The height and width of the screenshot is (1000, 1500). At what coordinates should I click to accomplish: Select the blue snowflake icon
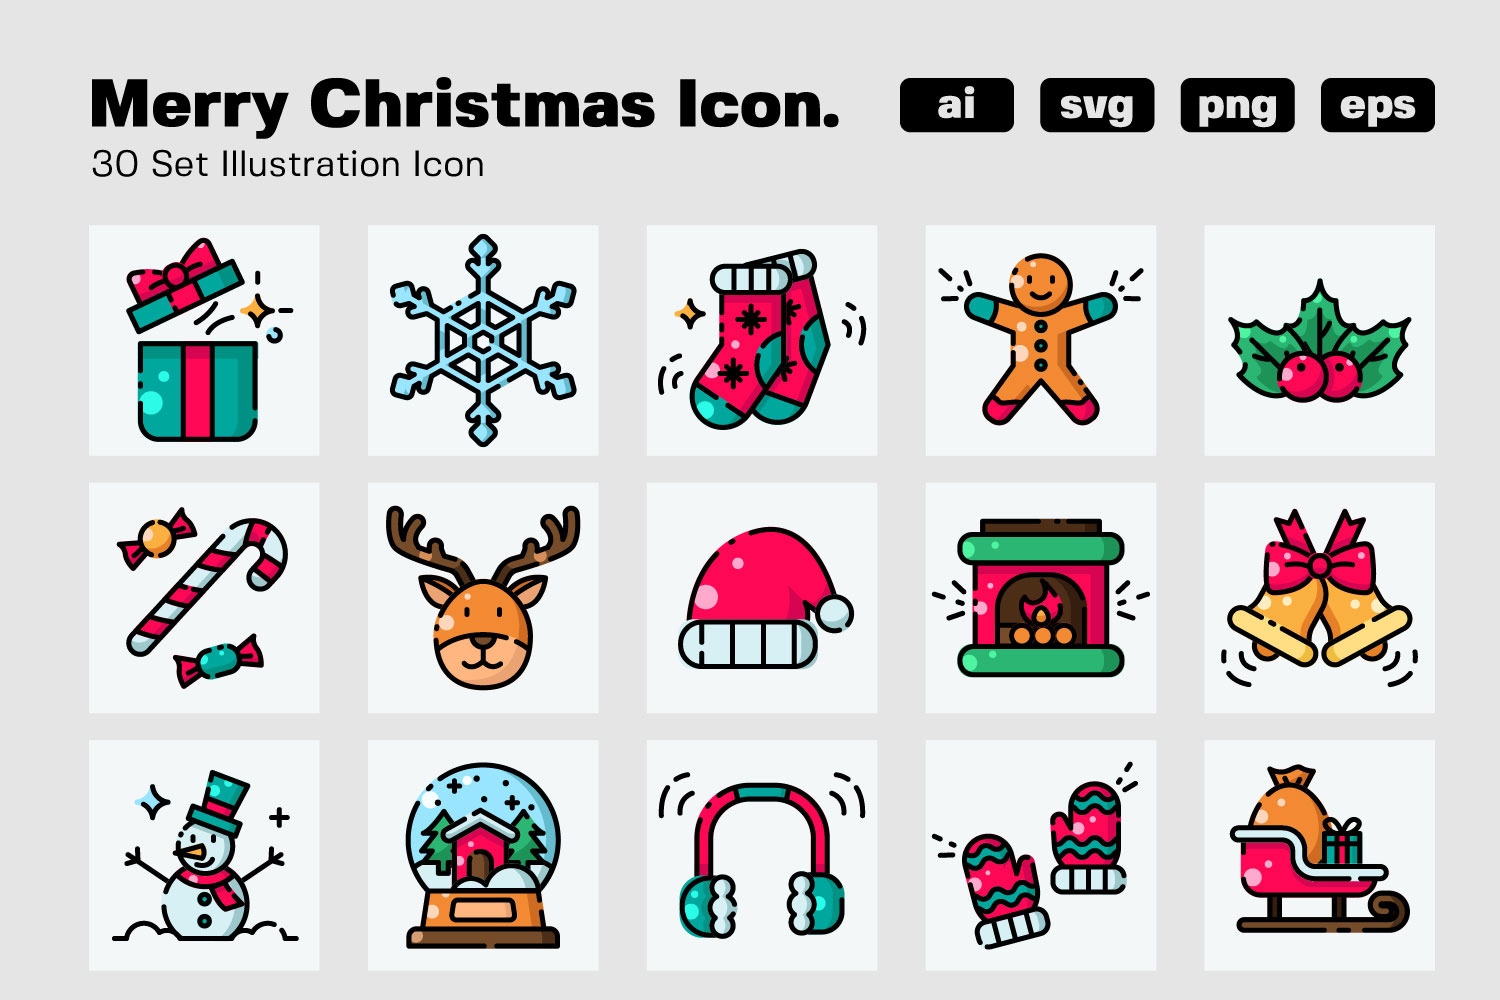tap(483, 340)
